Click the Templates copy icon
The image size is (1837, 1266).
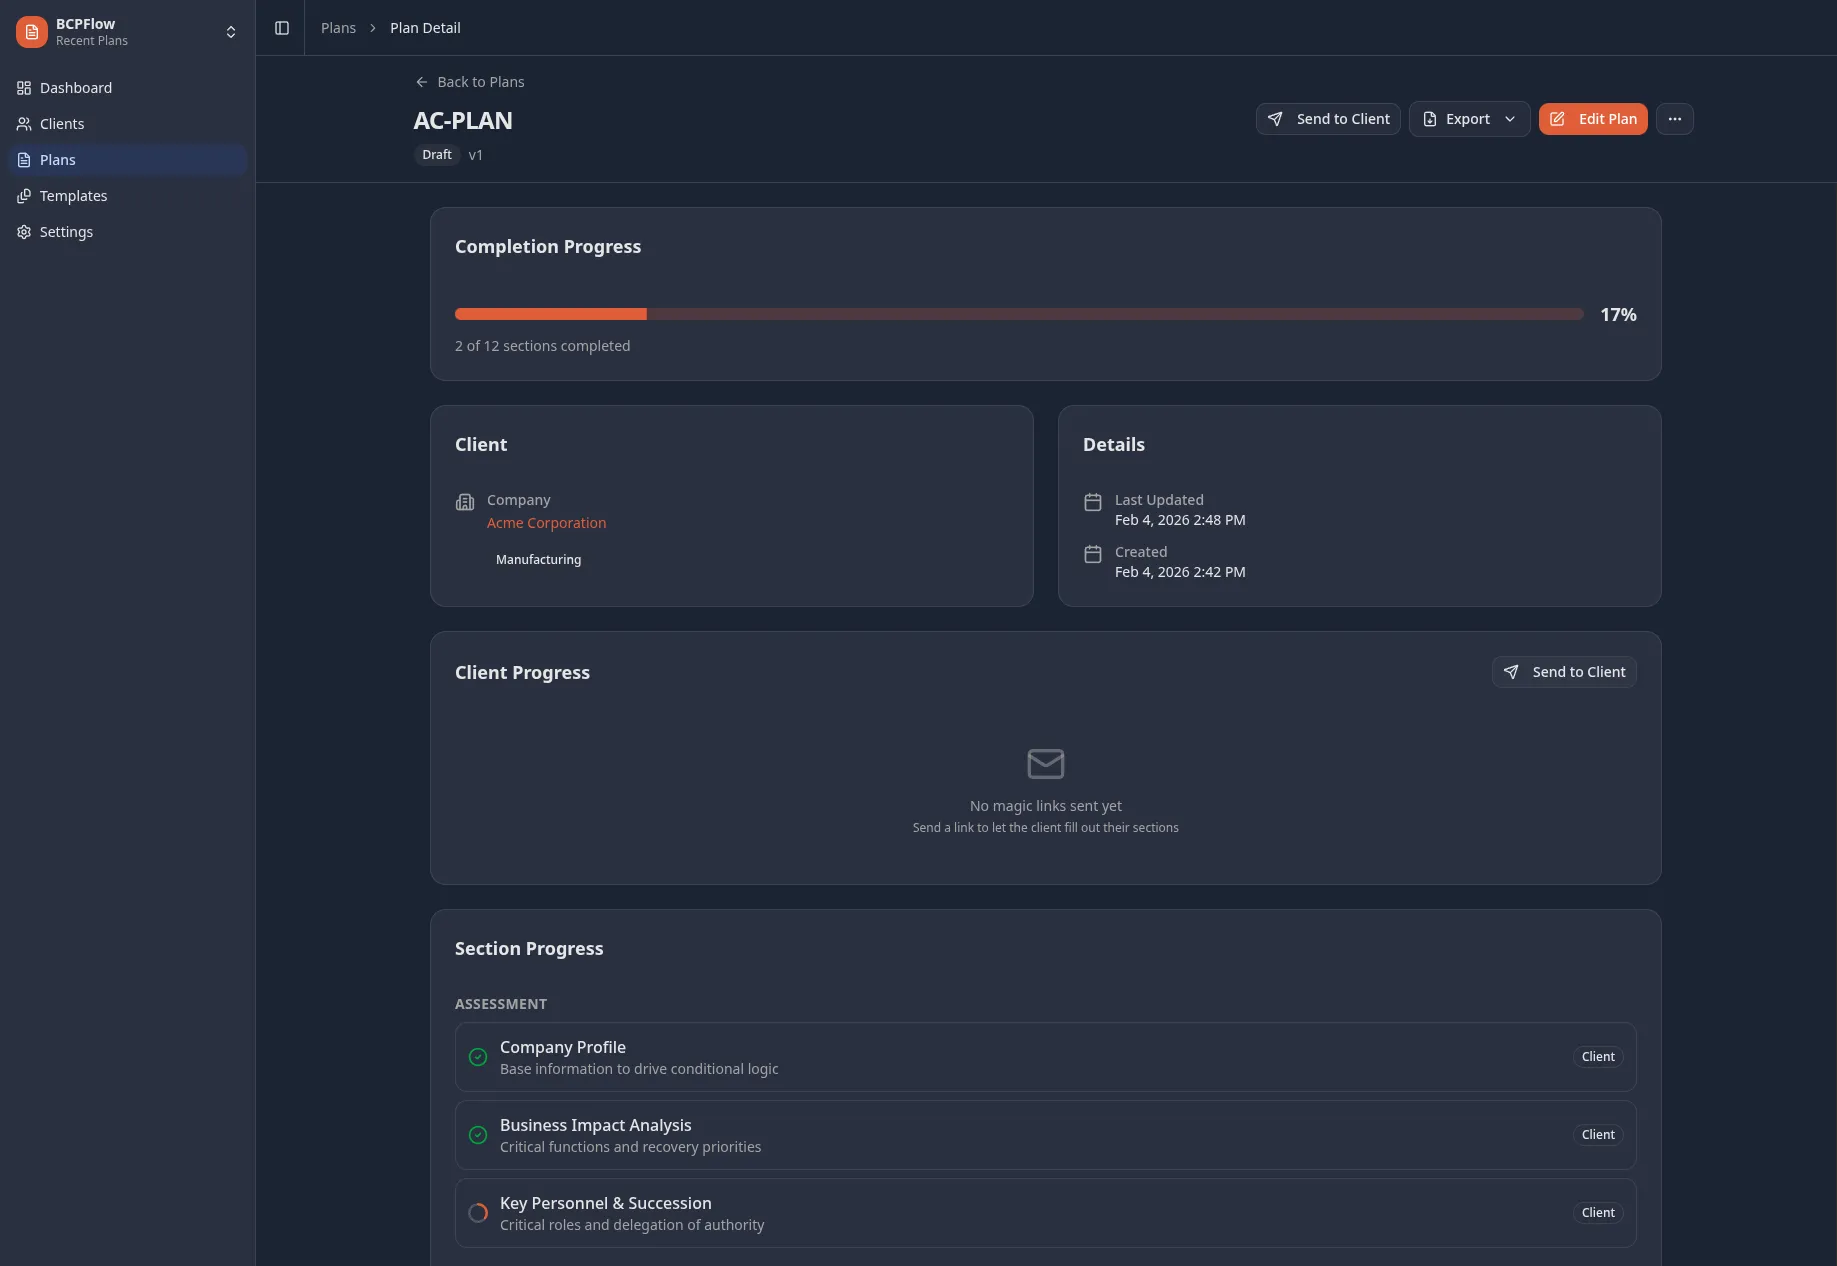click(24, 196)
